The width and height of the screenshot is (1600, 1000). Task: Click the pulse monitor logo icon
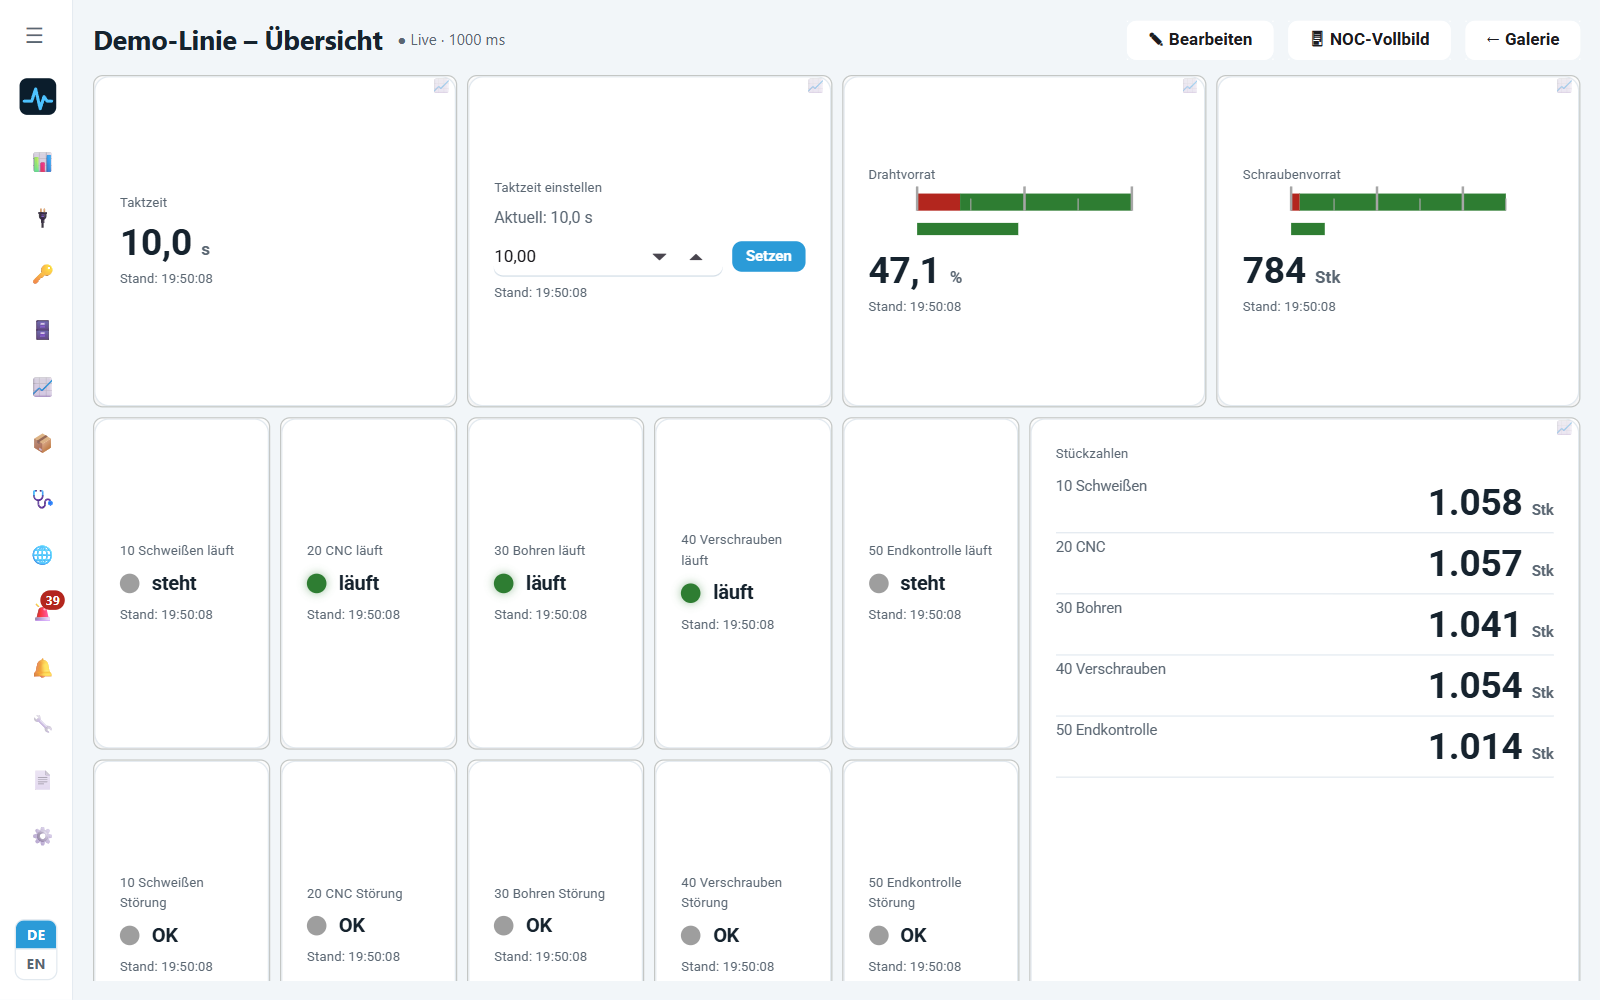(38, 97)
